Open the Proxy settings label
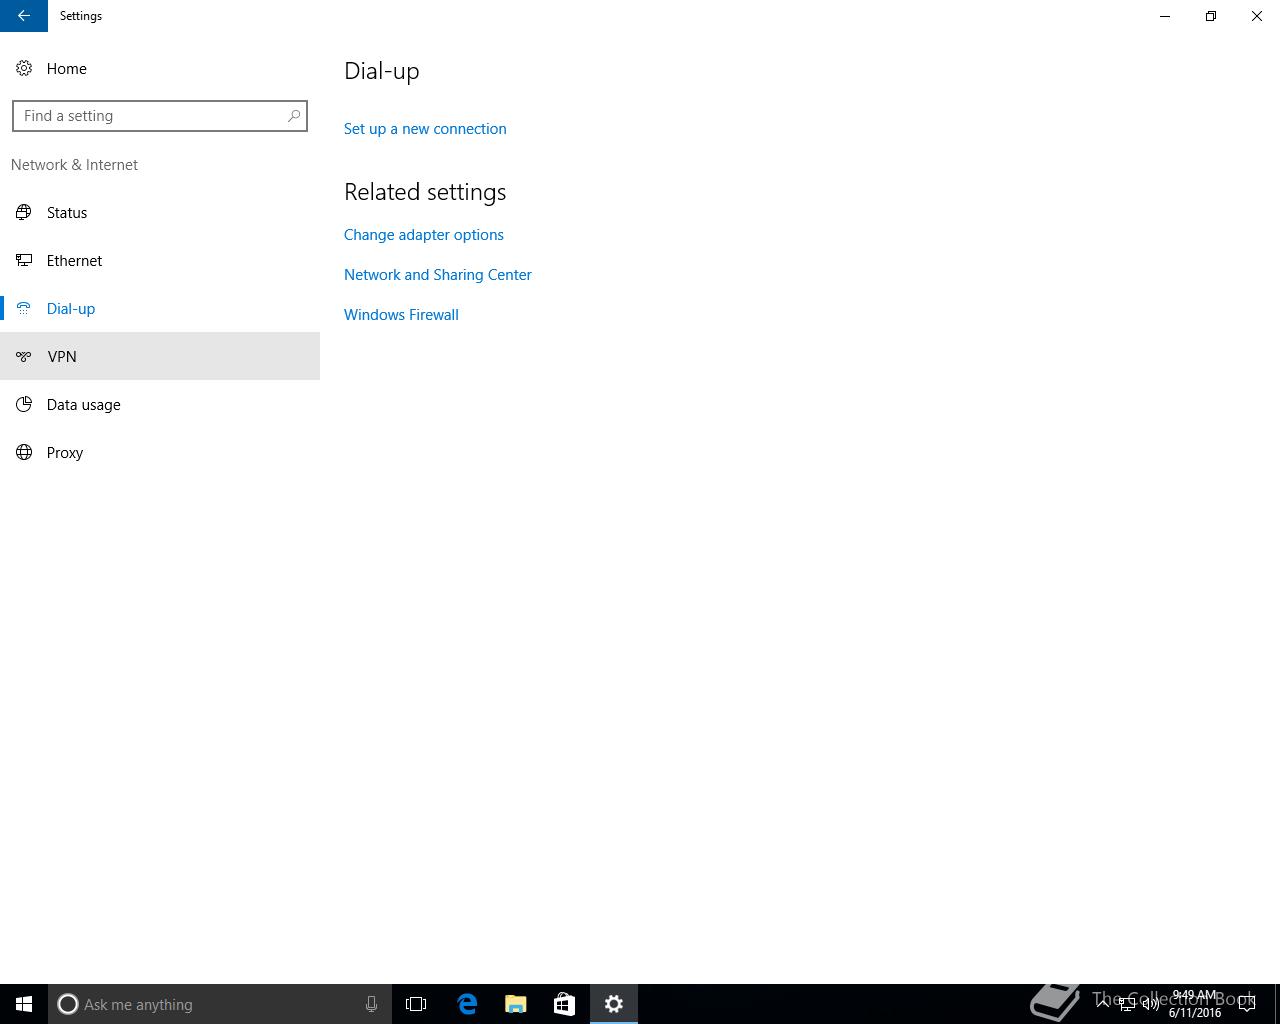1280x1024 pixels. [65, 452]
